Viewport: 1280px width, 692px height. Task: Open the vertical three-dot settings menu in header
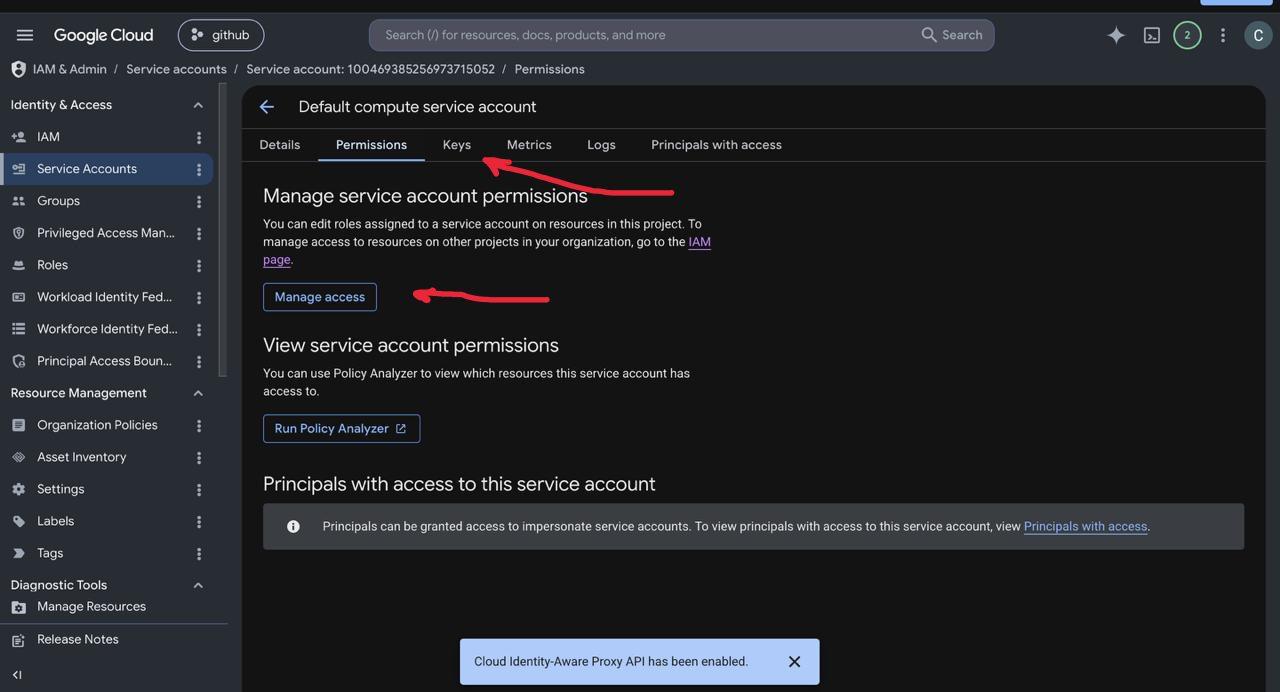coord(1222,35)
